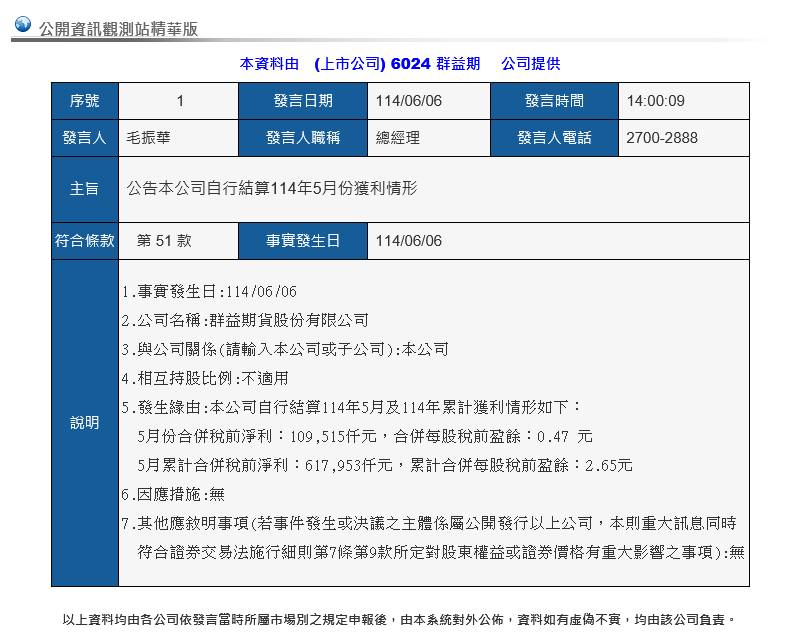Click line 6.因應措施:無

pyautogui.click(x=173, y=495)
